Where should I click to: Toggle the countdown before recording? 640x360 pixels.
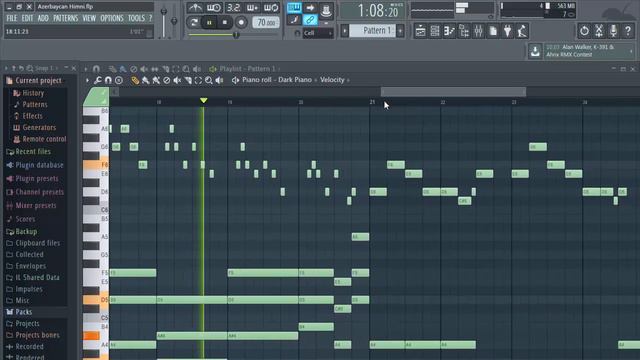tap(233, 7)
